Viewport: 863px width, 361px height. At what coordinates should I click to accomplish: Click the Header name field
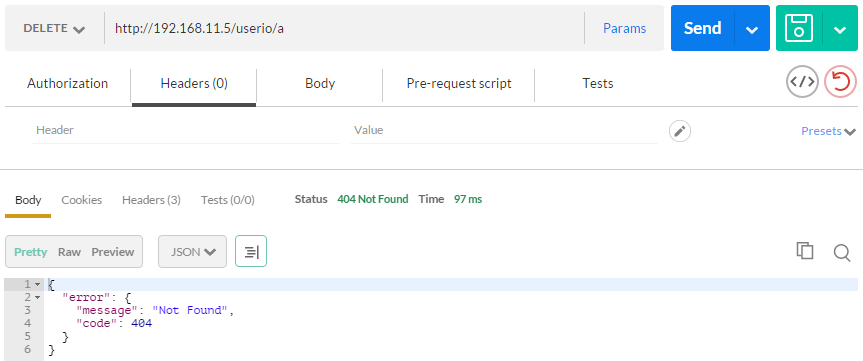pyautogui.click(x=186, y=131)
